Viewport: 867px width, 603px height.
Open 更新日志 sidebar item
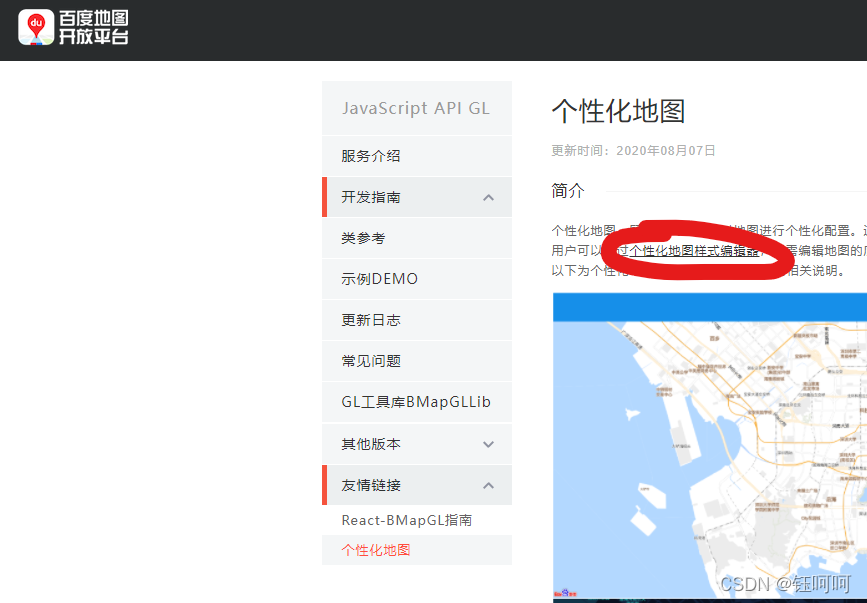pos(417,320)
